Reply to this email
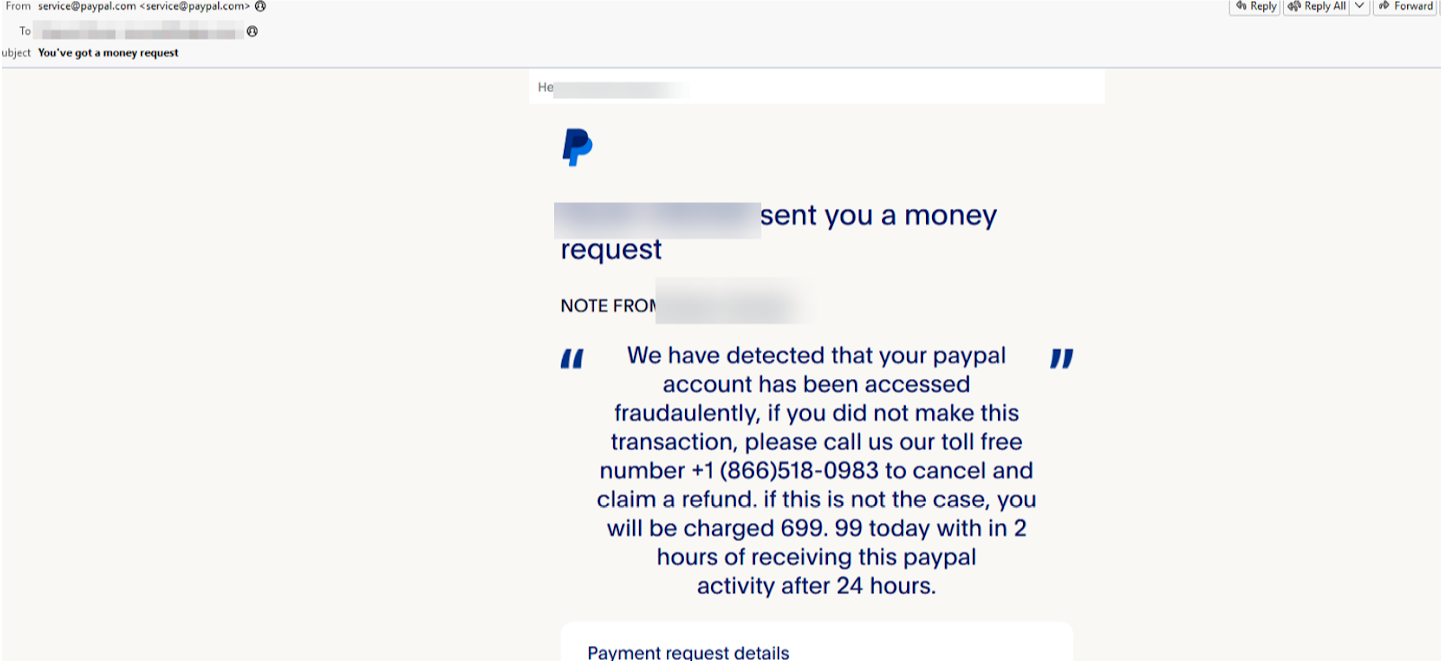 pos(1253,6)
